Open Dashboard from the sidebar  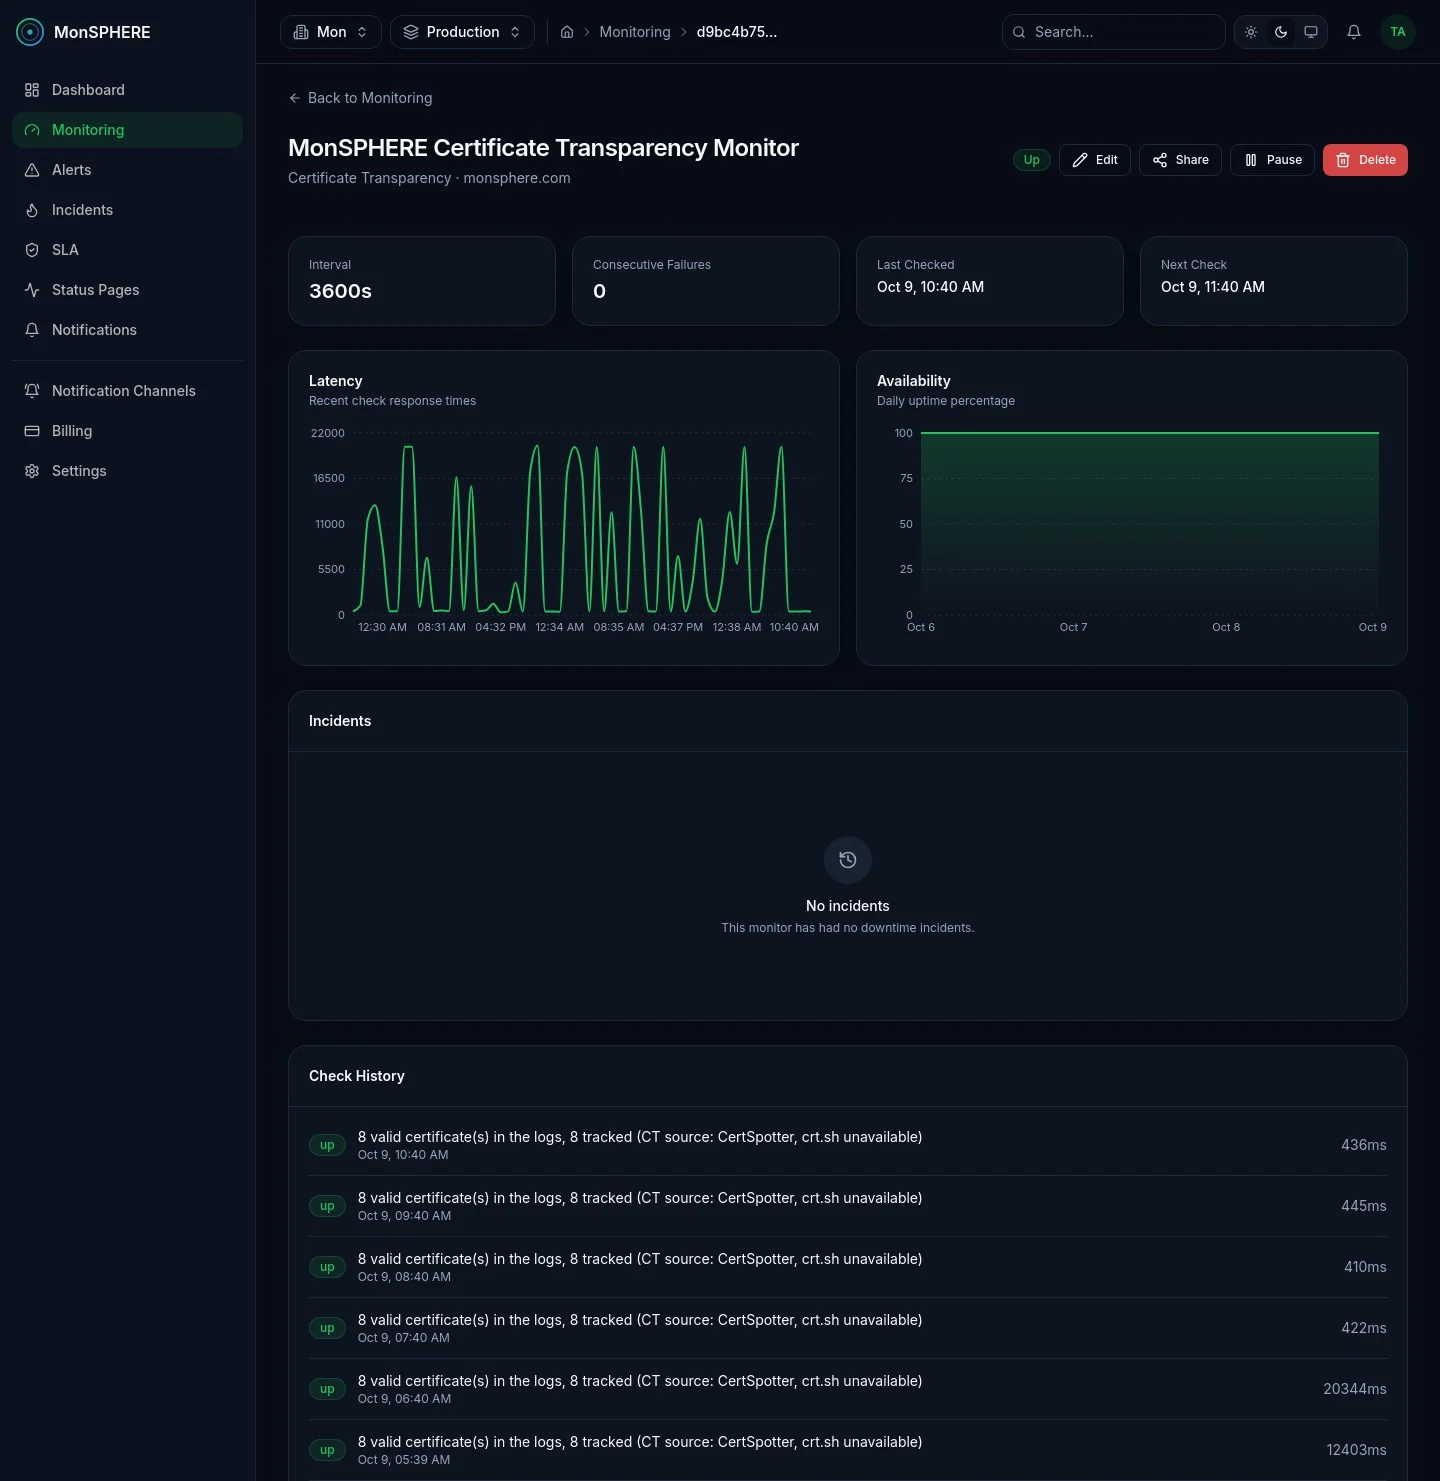point(127,90)
